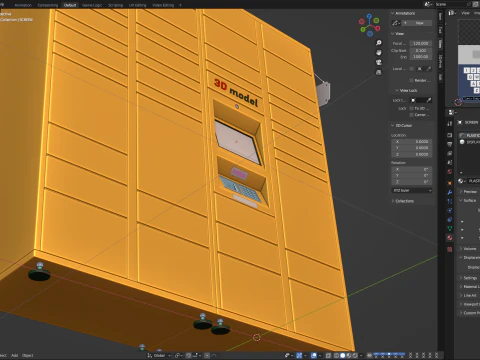
Task: Click the Focal Length value field
Action: coord(421,43)
